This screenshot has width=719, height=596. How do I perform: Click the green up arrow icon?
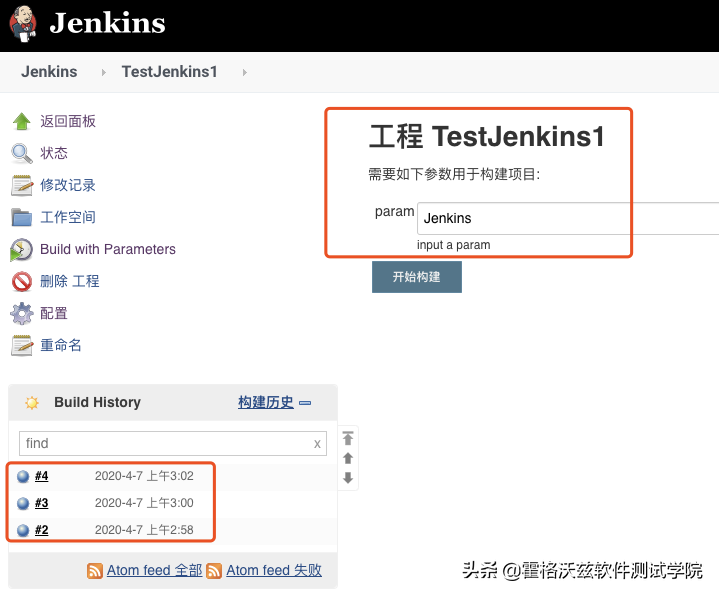(x=22, y=121)
